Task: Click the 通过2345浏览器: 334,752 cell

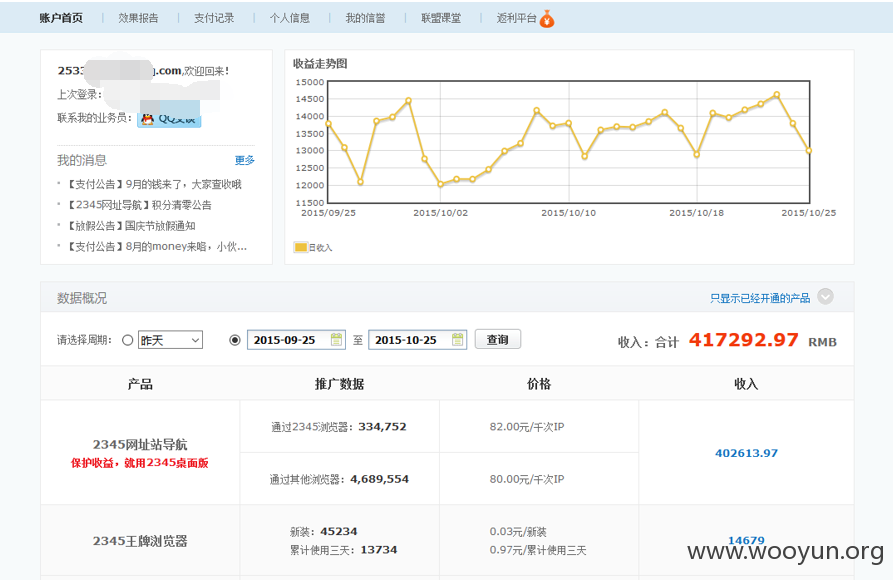Action: coord(339,427)
